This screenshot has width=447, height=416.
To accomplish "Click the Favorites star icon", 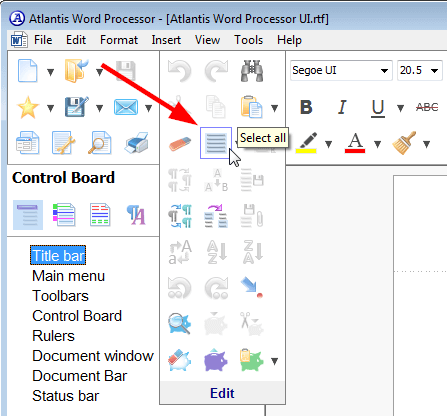I will 28,107.
